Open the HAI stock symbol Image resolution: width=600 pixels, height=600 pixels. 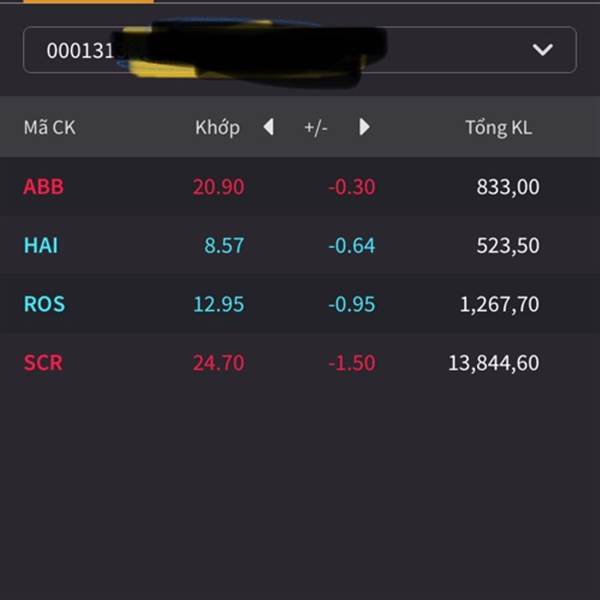(x=41, y=245)
